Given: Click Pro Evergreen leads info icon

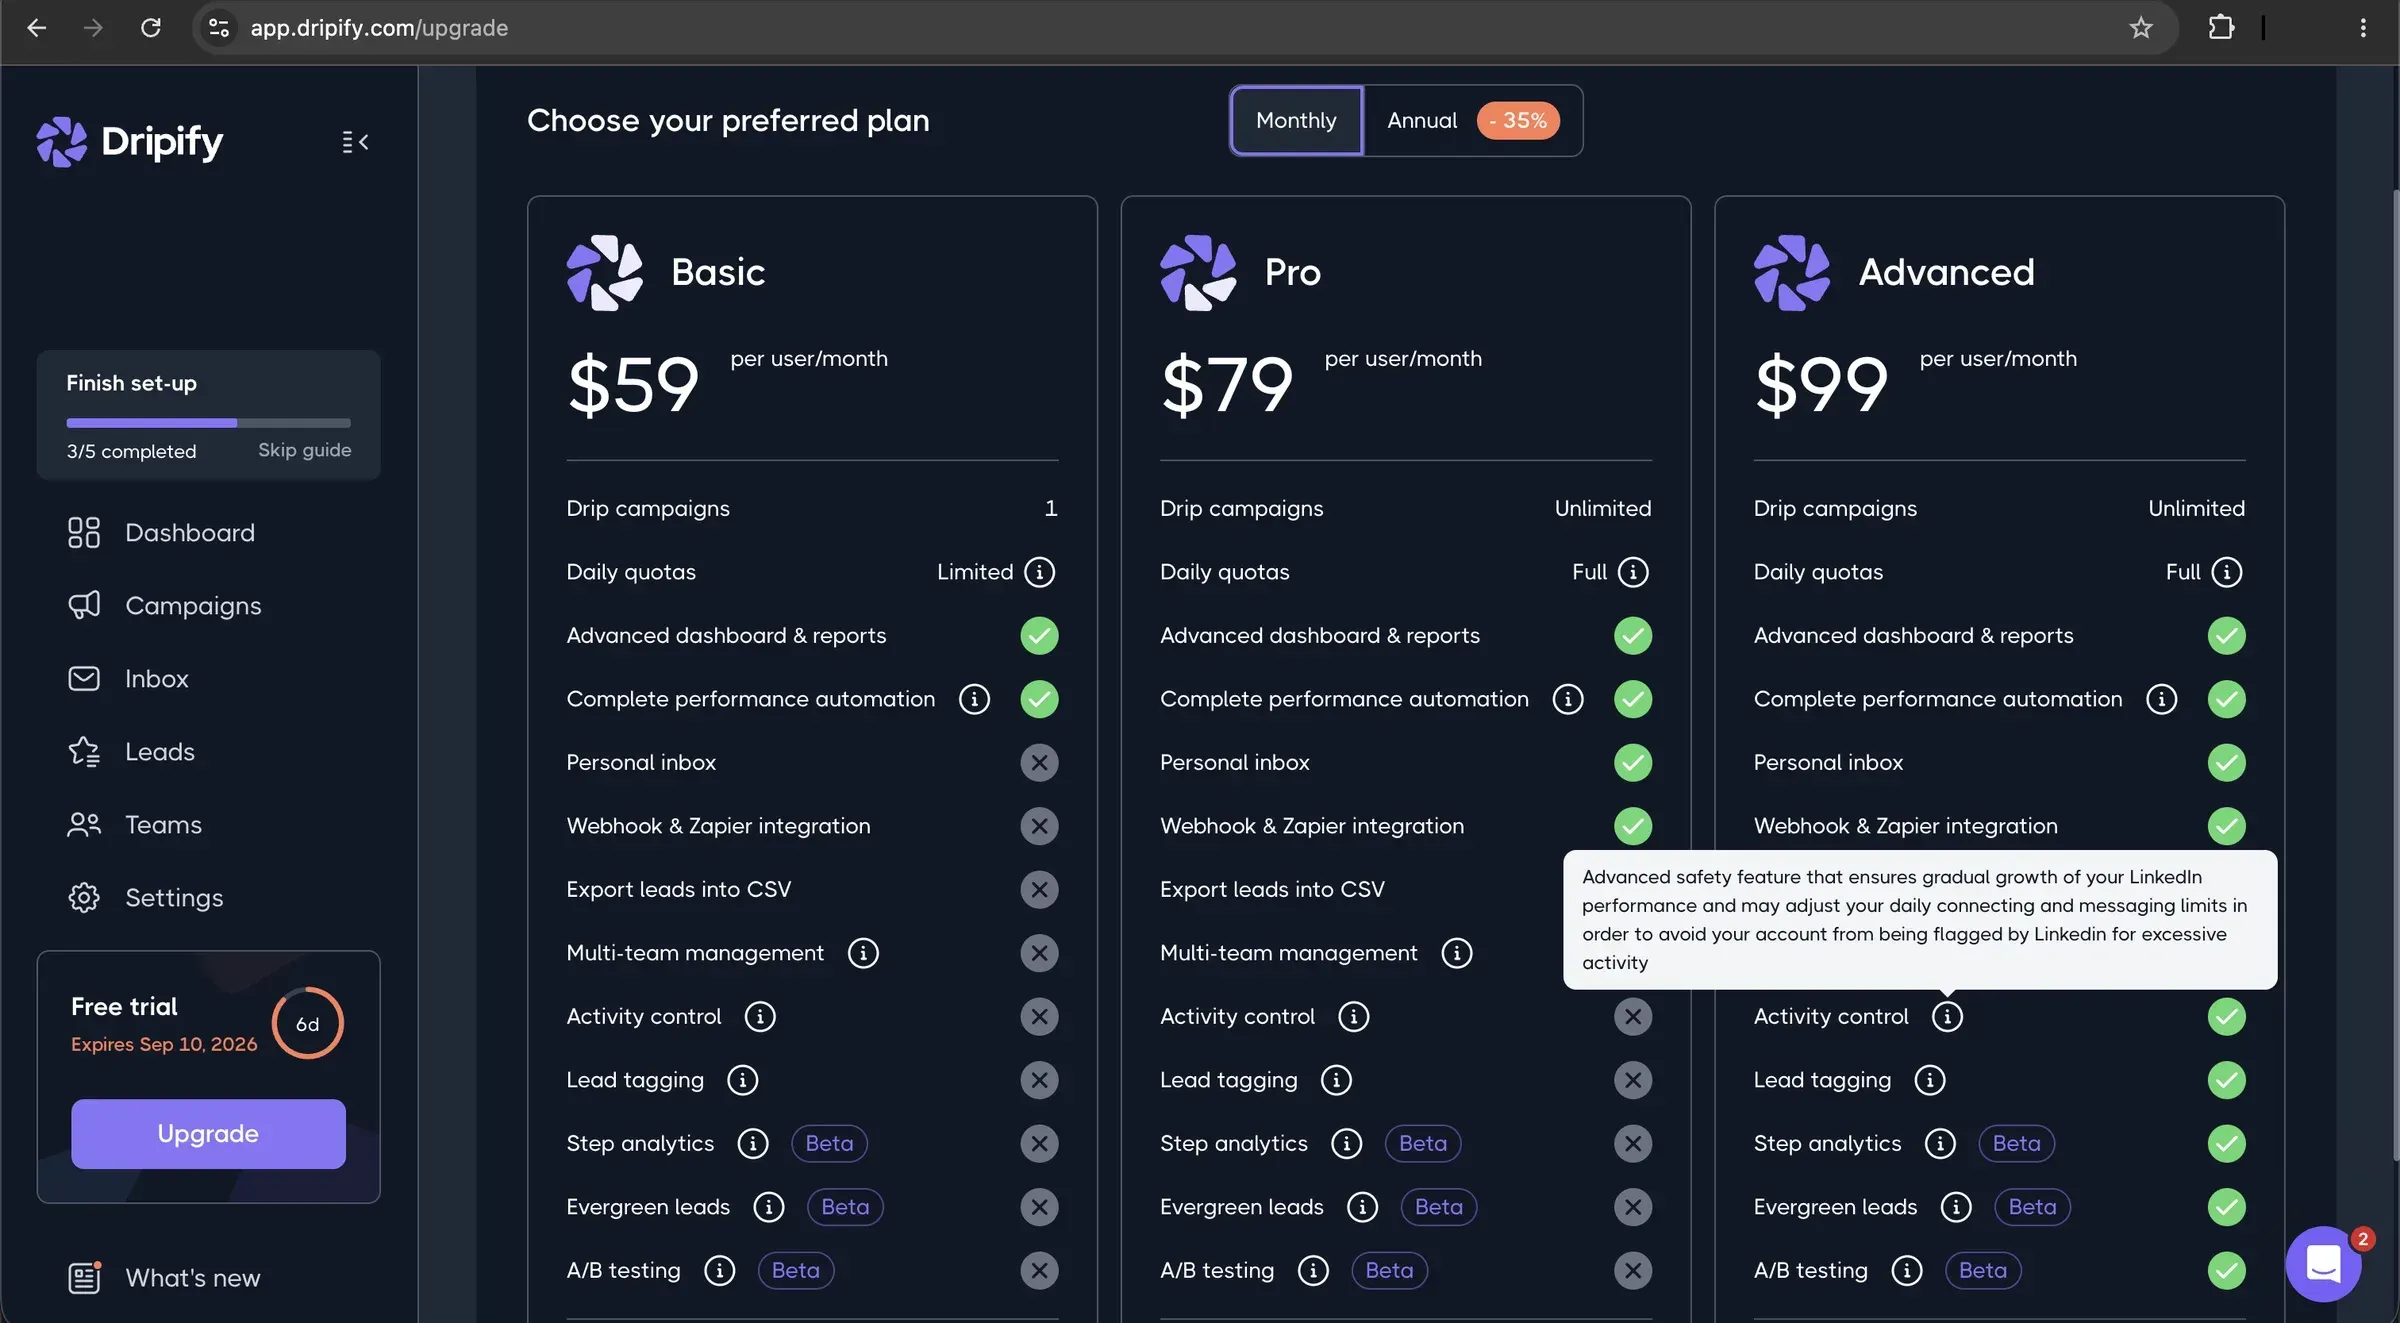Looking at the screenshot, I should click(x=1362, y=1207).
